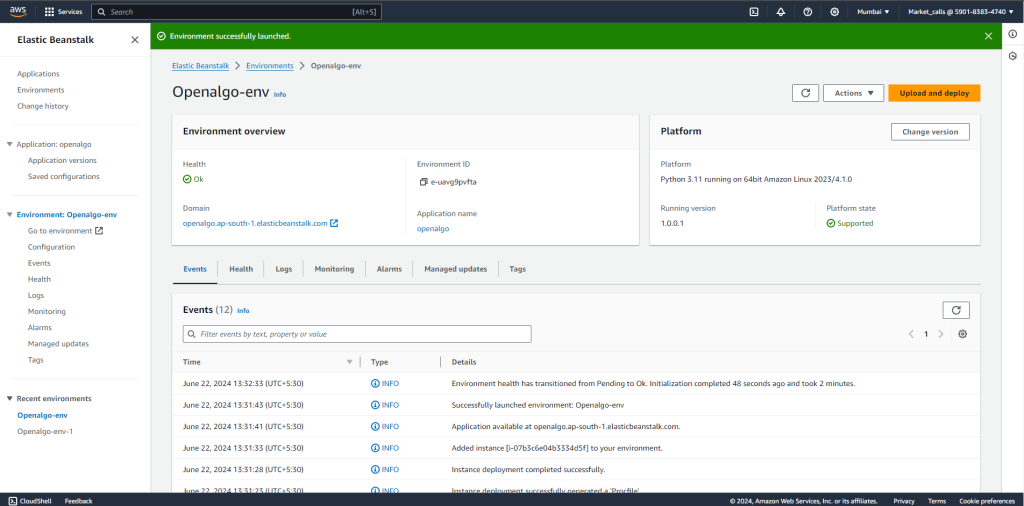This screenshot has height=506, width=1024.
Task: Collapse the Application: openalgo section
Action: tap(10, 144)
